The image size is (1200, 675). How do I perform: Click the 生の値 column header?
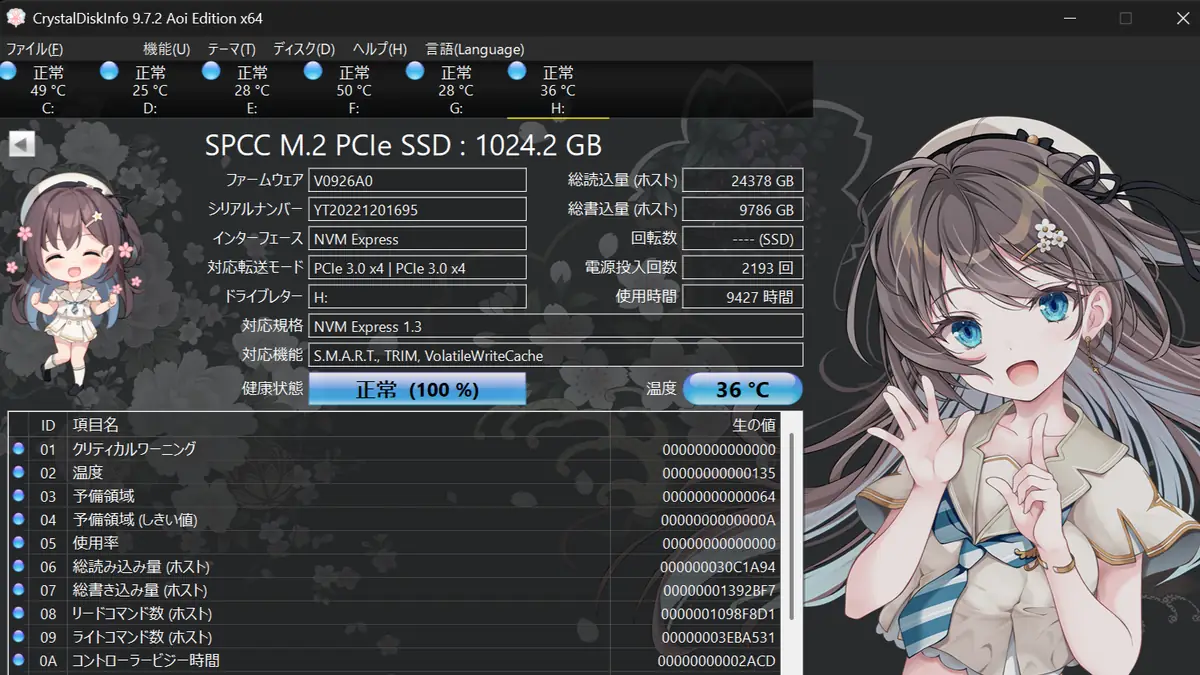tap(753, 425)
